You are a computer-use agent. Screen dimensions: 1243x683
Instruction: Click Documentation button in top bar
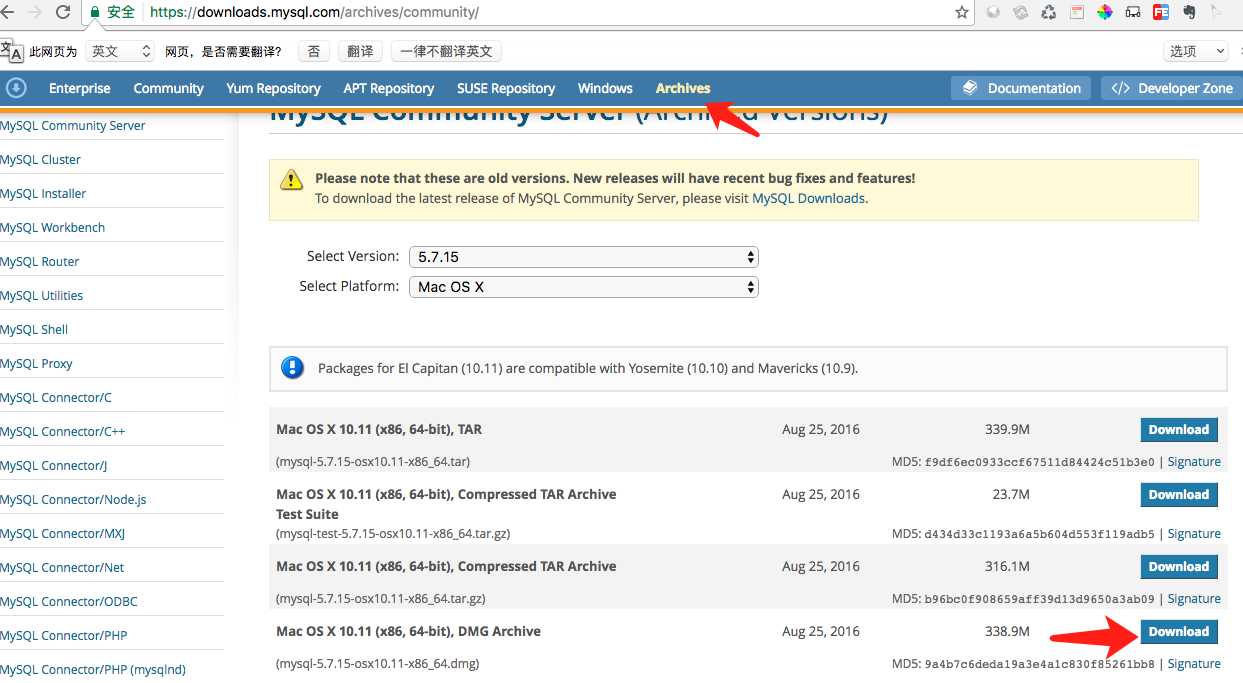click(1021, 88)
